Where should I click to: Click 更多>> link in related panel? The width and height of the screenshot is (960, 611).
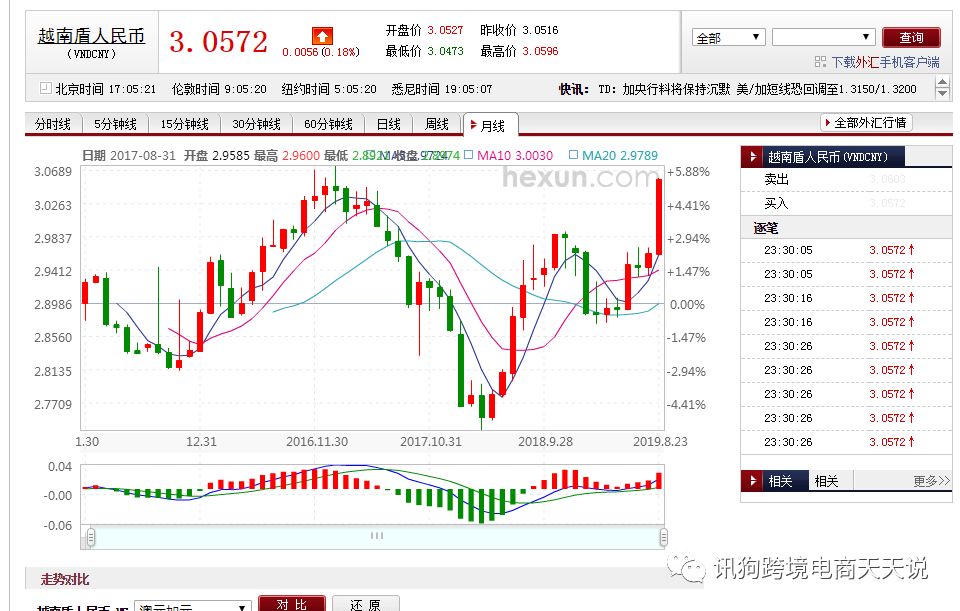pyautogui.click(x=931, y=481)
